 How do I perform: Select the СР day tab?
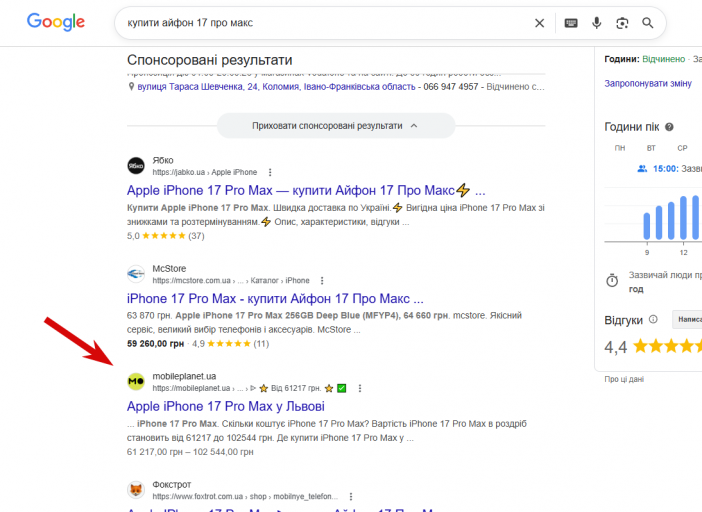[x=682, y=148]
